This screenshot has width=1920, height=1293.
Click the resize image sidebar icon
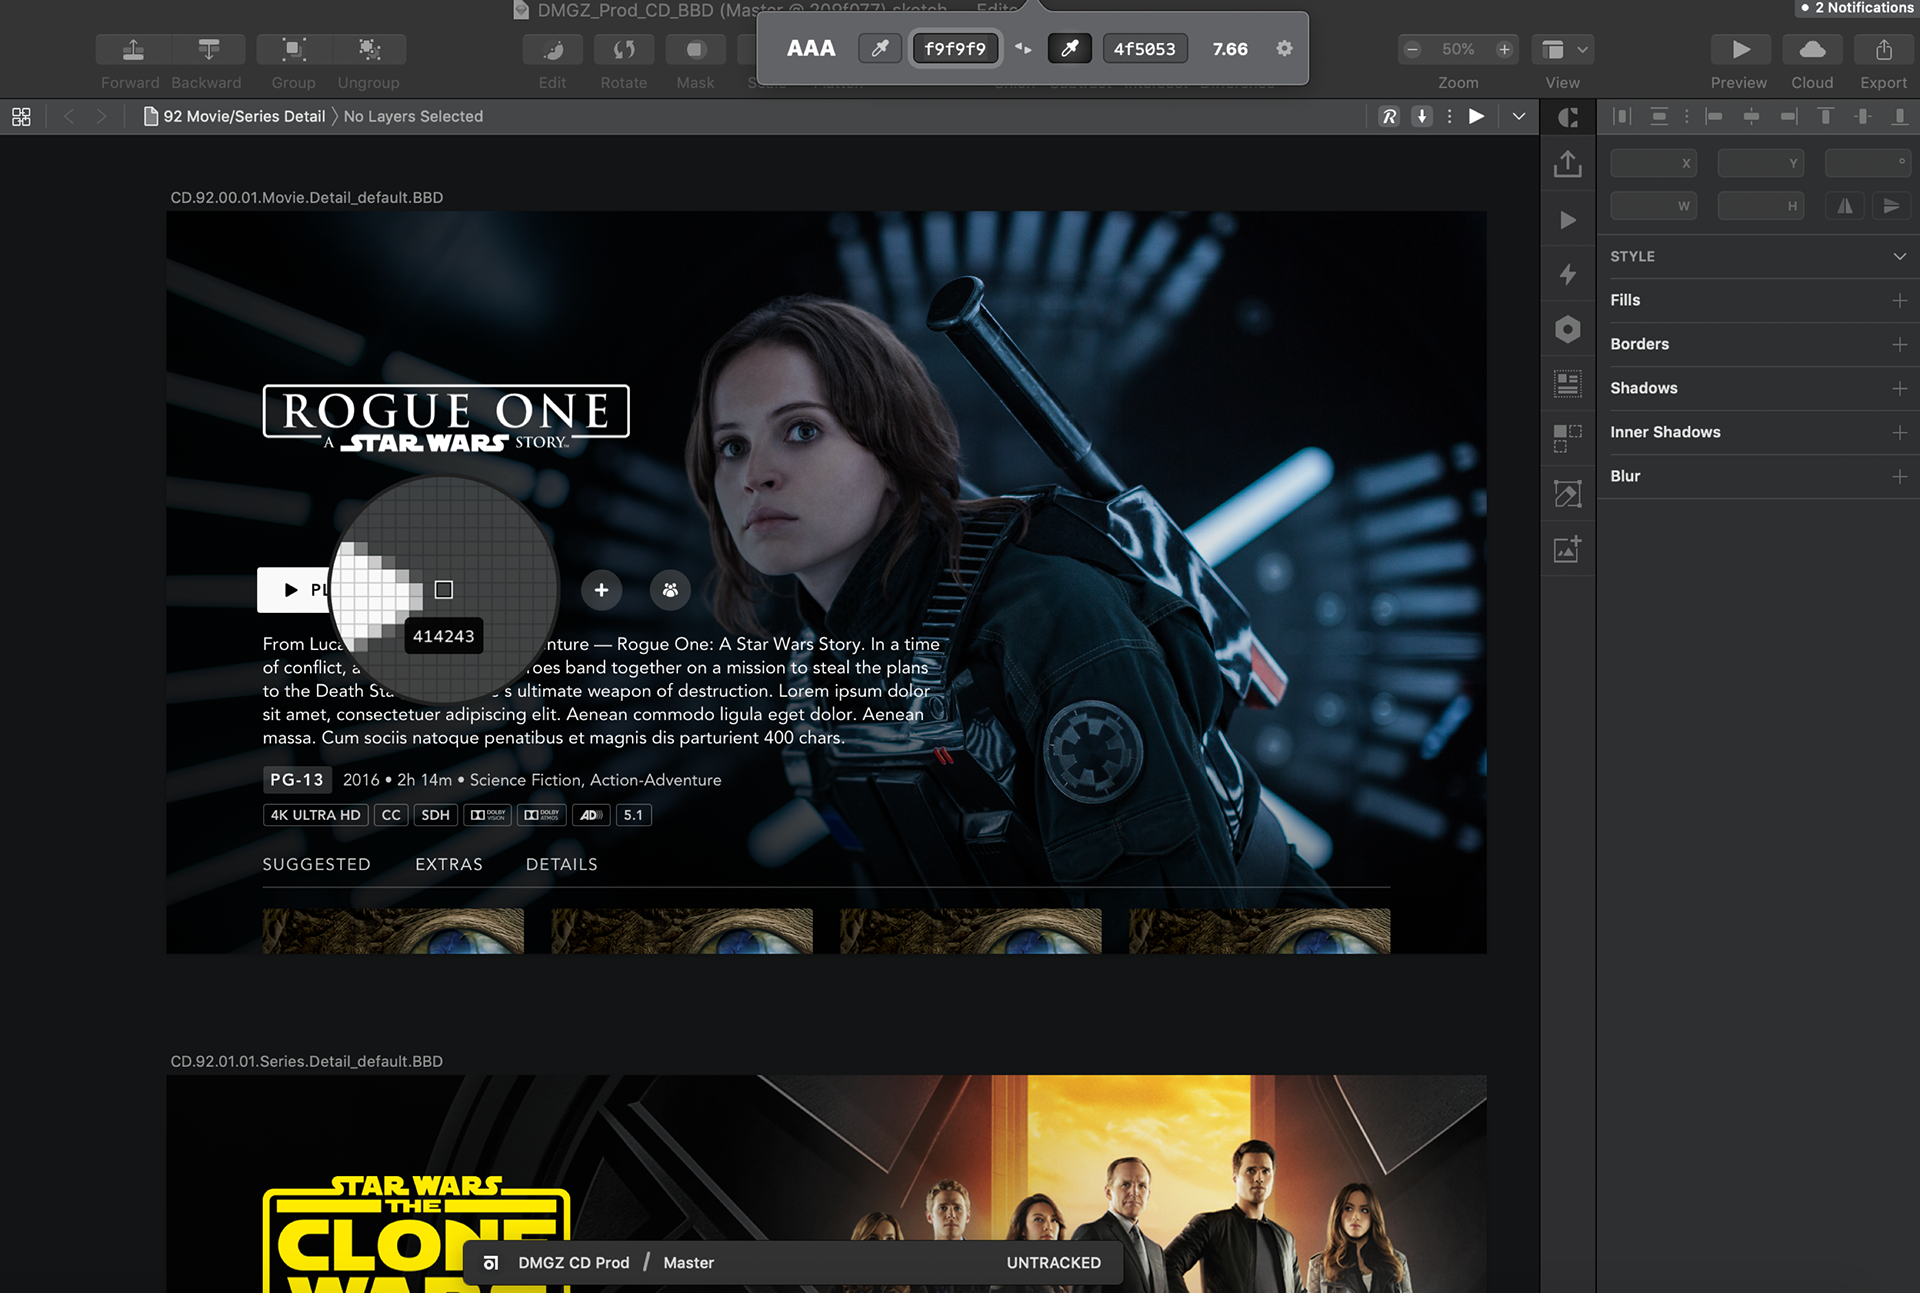(1568, 493)
